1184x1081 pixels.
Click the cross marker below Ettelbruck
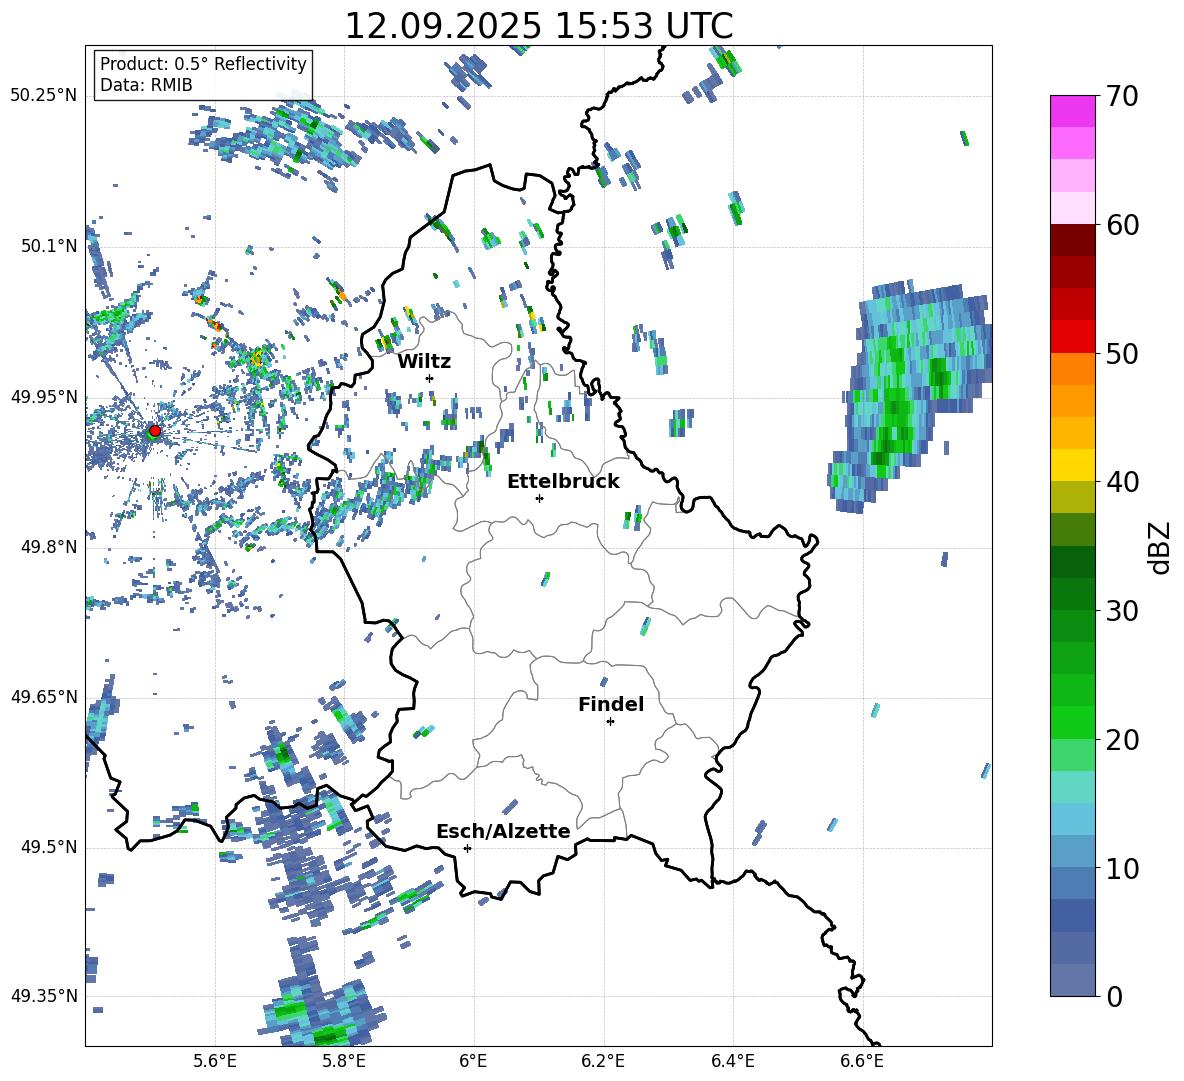coord(539,498)
